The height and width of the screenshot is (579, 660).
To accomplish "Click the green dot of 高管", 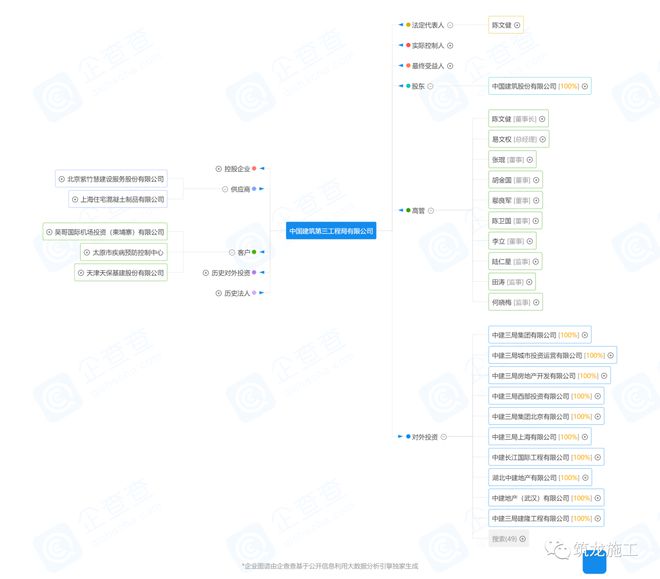I will click(408, 210).
